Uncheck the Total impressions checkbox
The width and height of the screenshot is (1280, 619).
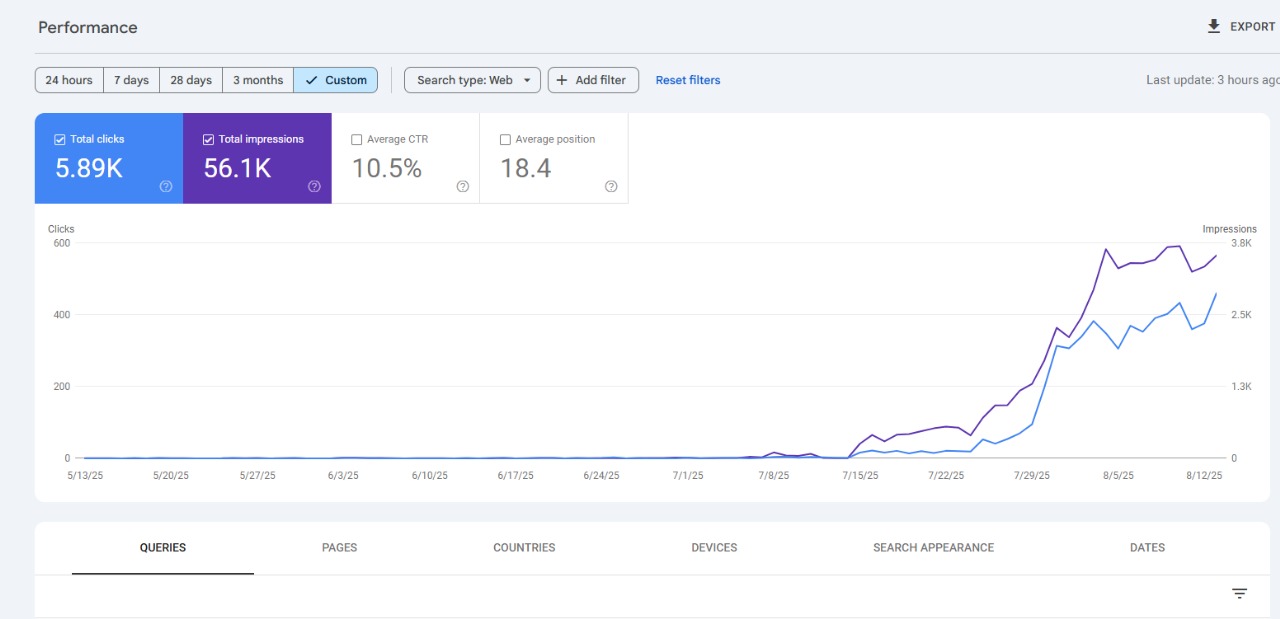click(x=208, y=140)
